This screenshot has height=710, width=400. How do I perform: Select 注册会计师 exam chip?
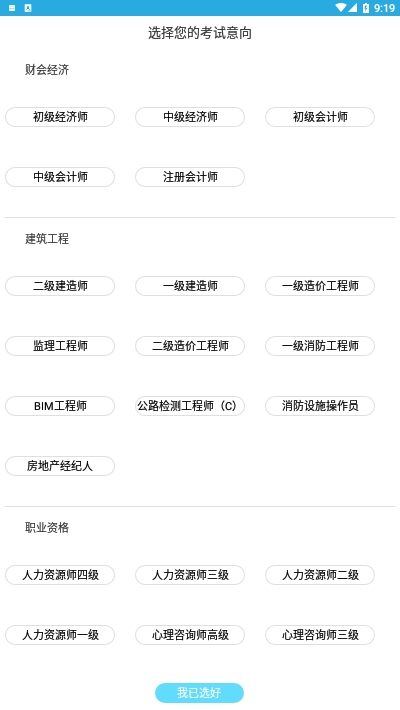coord(190,177)
